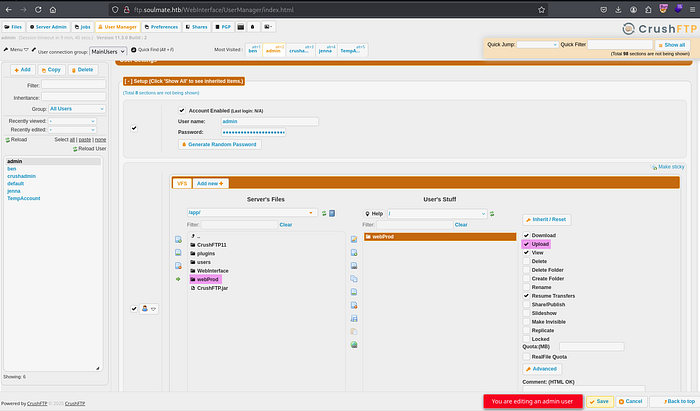The width and height of the screenshot is (700, 411).
Task: Reload the page using browser reload button
Action: click(38, 9)
